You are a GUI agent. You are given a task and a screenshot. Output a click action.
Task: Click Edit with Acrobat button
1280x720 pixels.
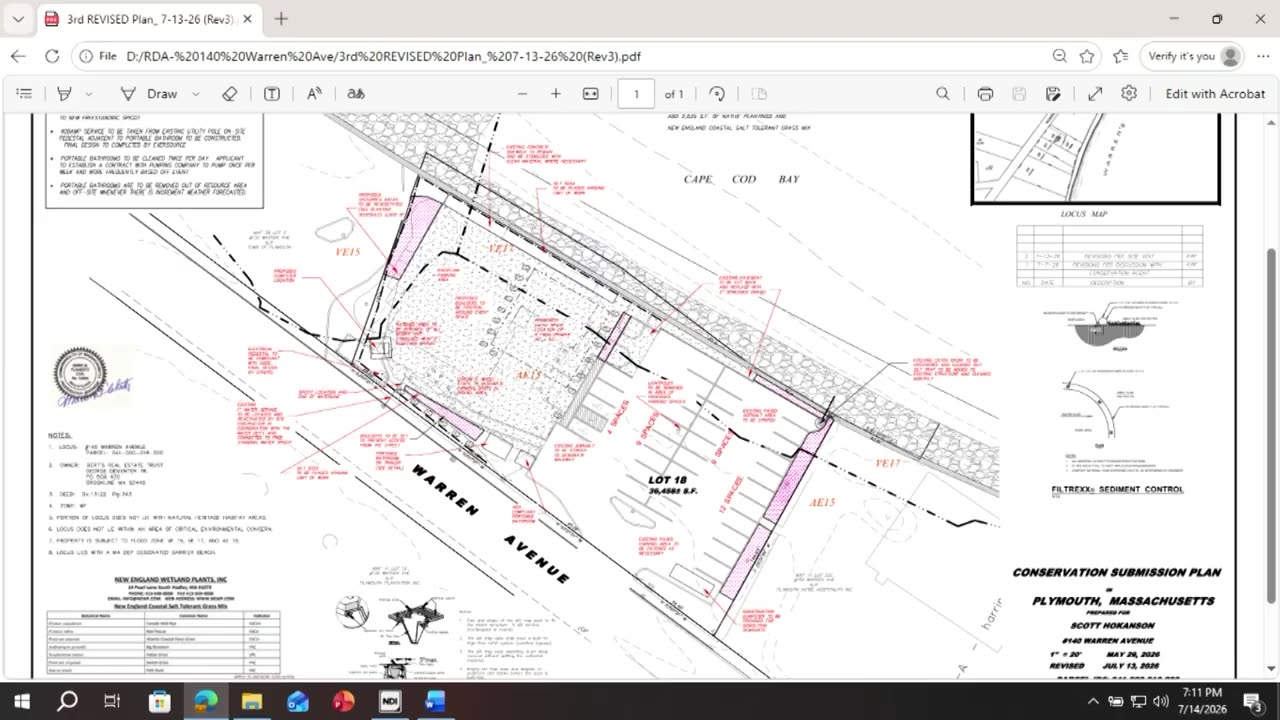pyautogui.click(x=1215, y=94)
